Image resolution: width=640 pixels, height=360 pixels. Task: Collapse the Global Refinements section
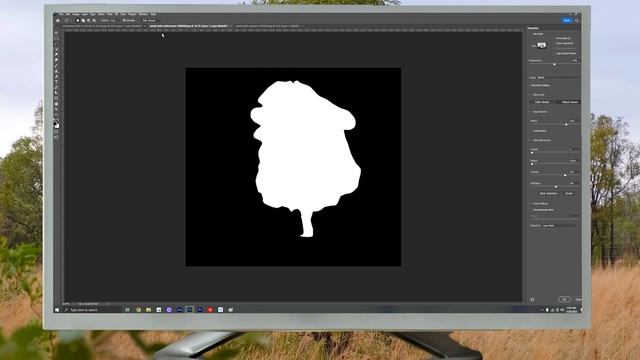(x=529, y=140)
